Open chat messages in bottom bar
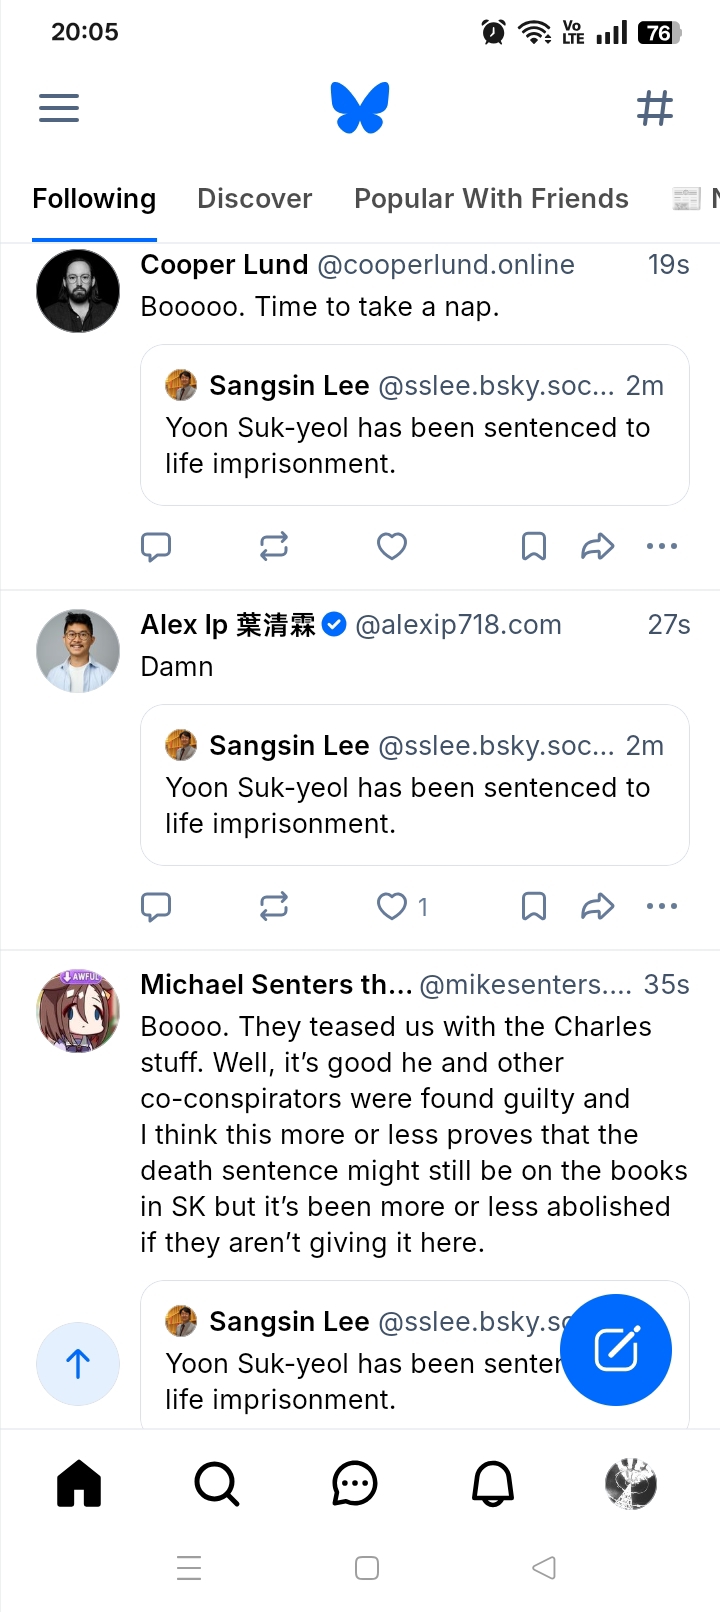 tap(354, 1483)
